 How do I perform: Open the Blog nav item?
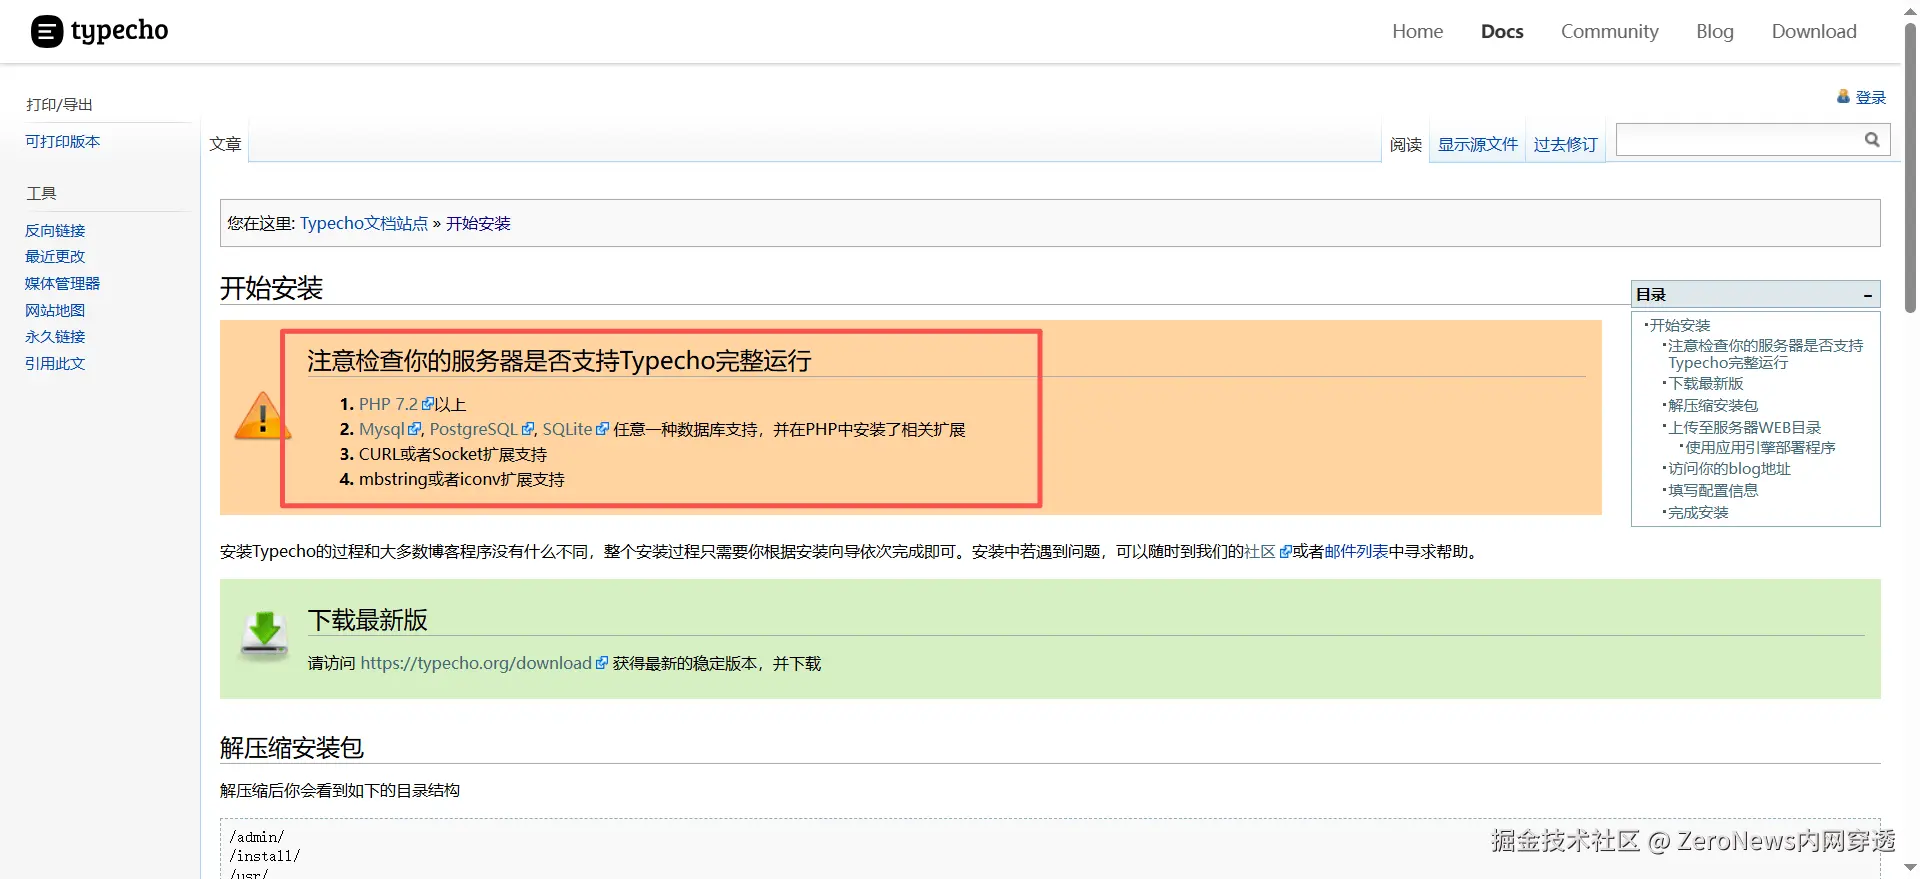[x=1714, y=31]
